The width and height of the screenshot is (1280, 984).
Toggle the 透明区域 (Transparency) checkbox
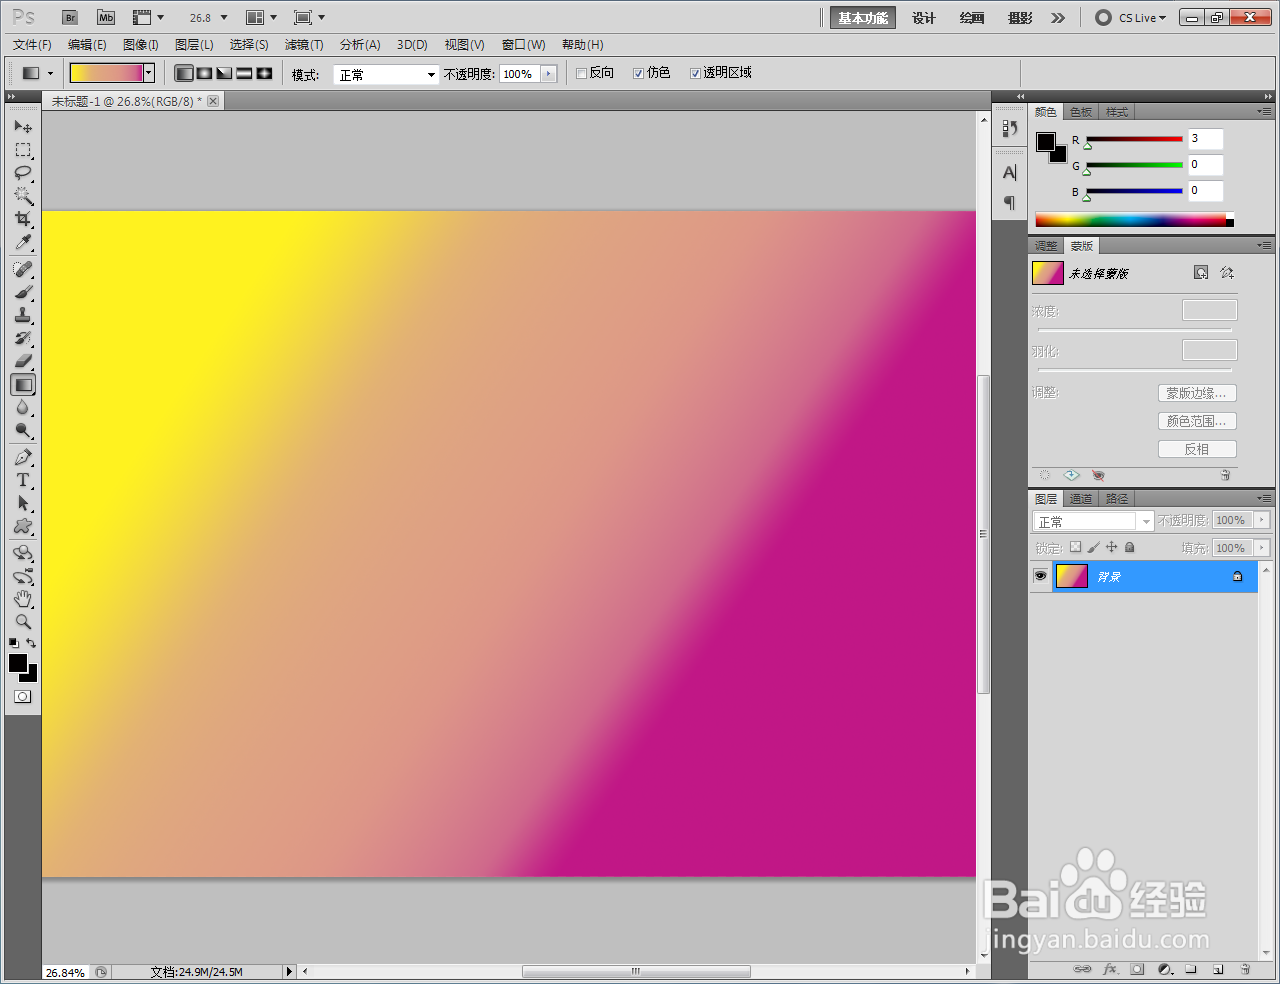695,73
